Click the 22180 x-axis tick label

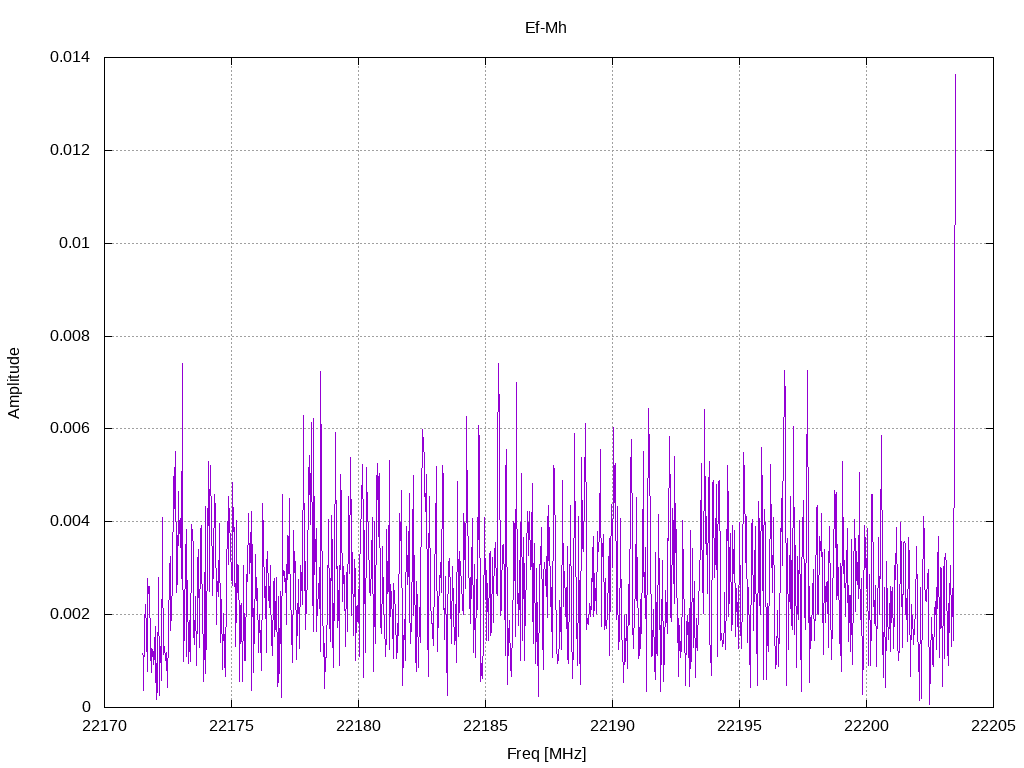[359, 726]
